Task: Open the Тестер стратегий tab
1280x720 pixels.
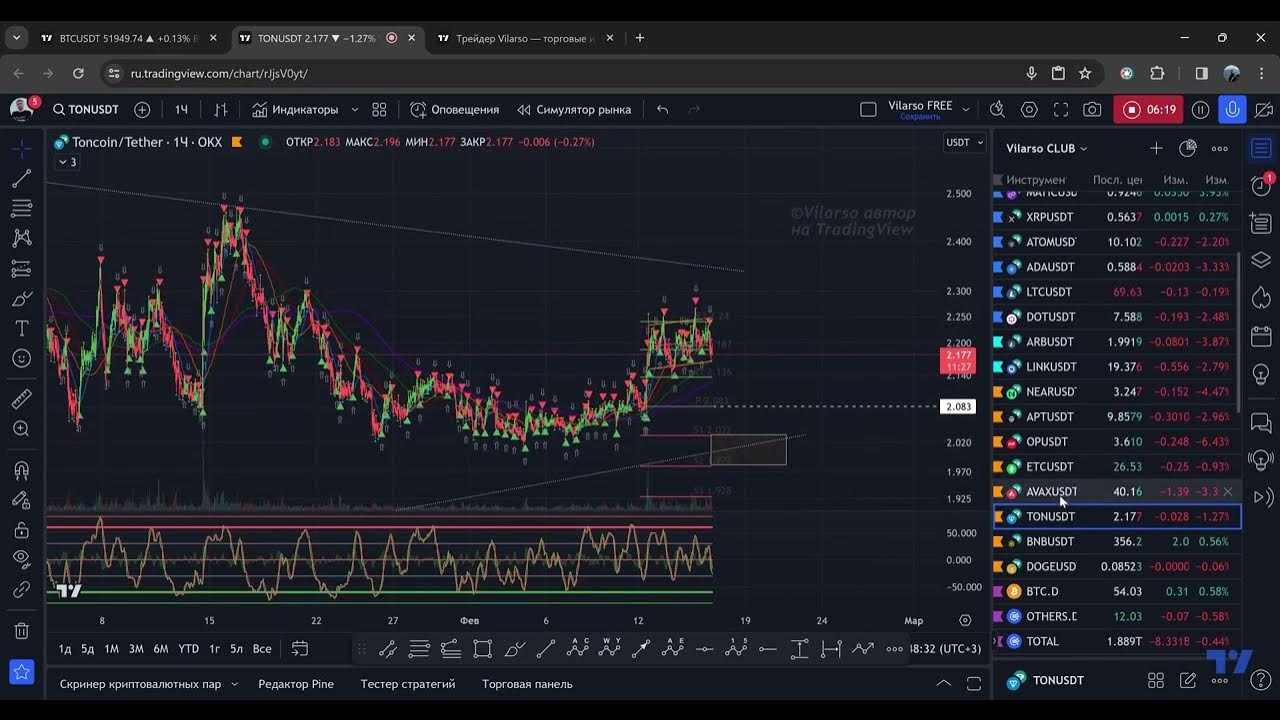Action: [x=408, y=684]
